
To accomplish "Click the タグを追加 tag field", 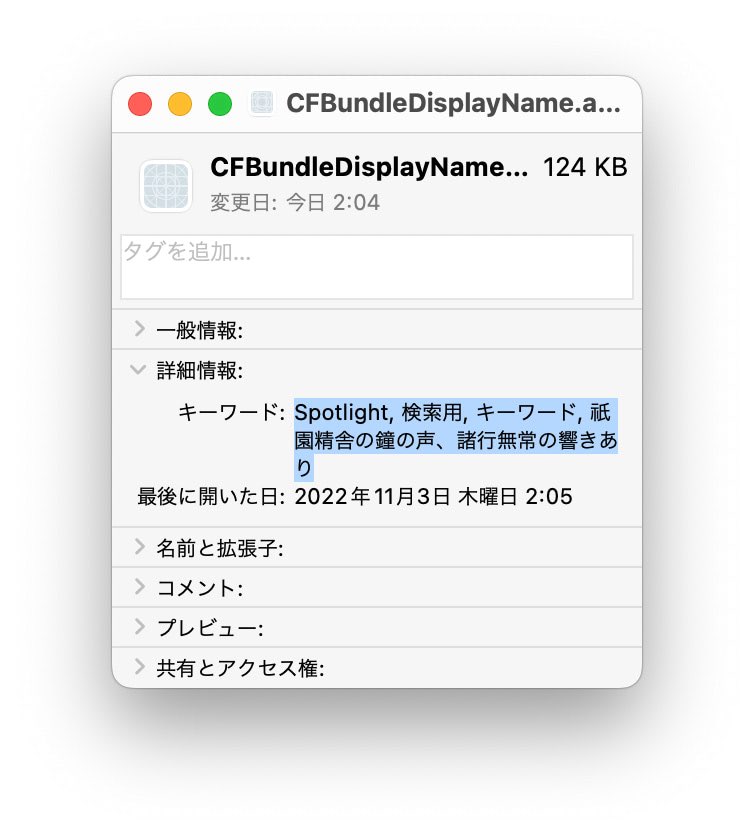I will [377, 267].
